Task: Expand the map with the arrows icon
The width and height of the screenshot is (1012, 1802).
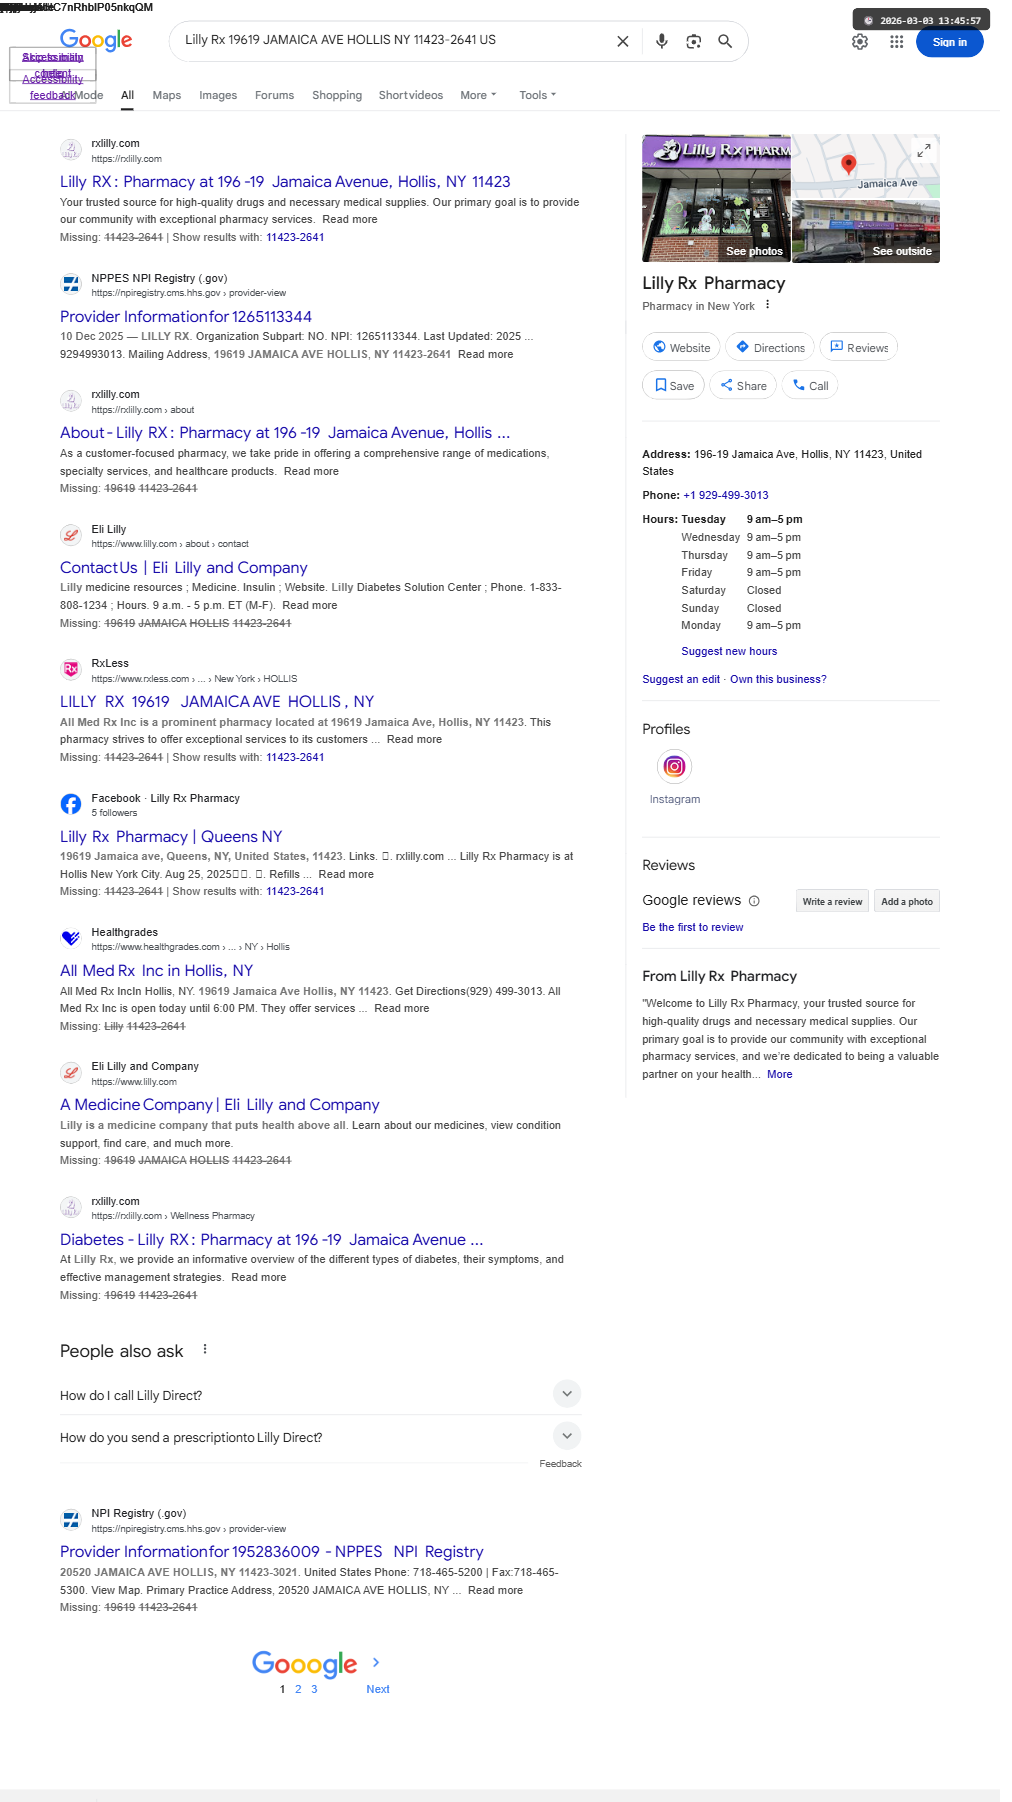Action: point(924,150)
